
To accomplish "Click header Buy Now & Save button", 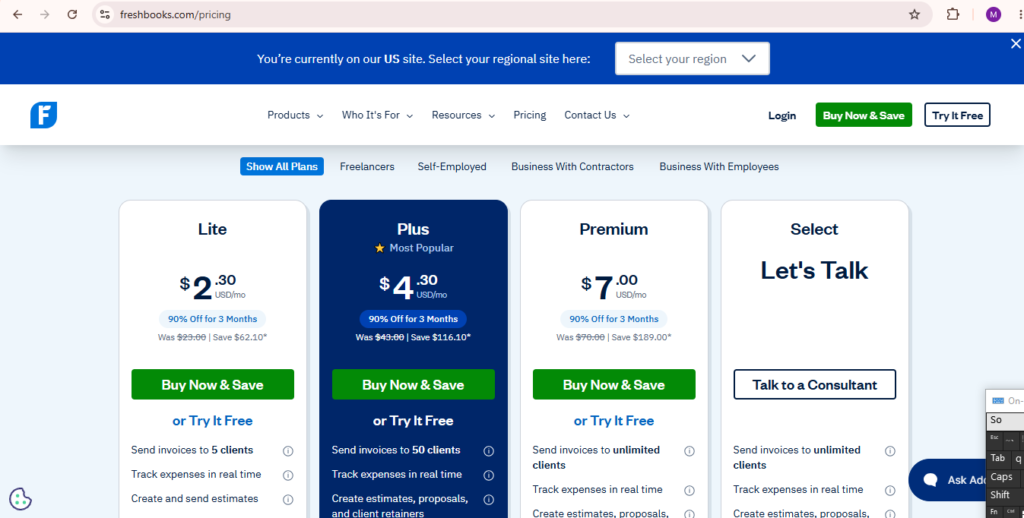I will (863, 115).
